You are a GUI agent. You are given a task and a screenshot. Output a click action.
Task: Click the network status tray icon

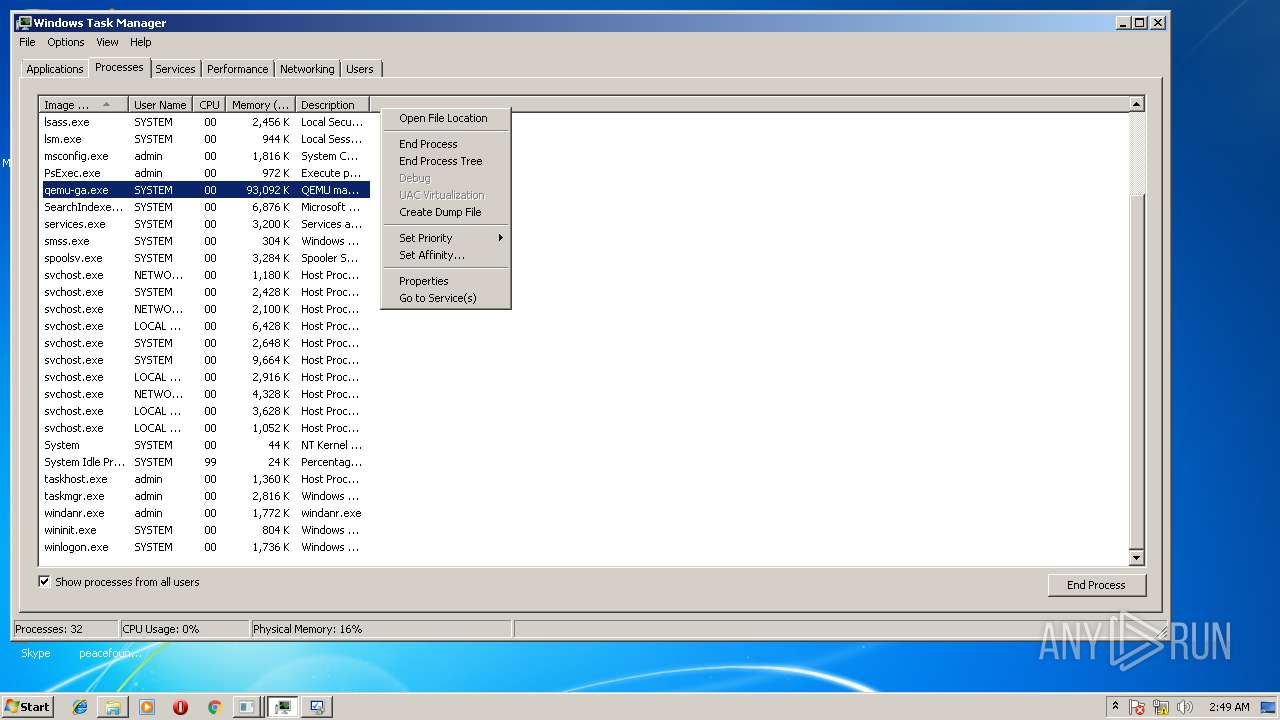(x=1161, y=707)
